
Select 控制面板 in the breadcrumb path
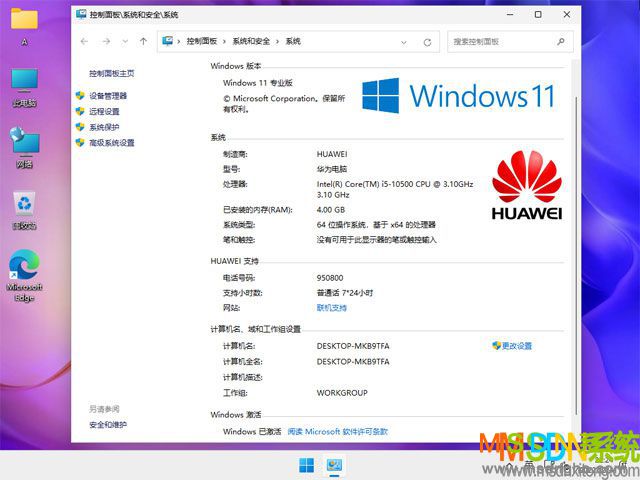pos(202,41)
